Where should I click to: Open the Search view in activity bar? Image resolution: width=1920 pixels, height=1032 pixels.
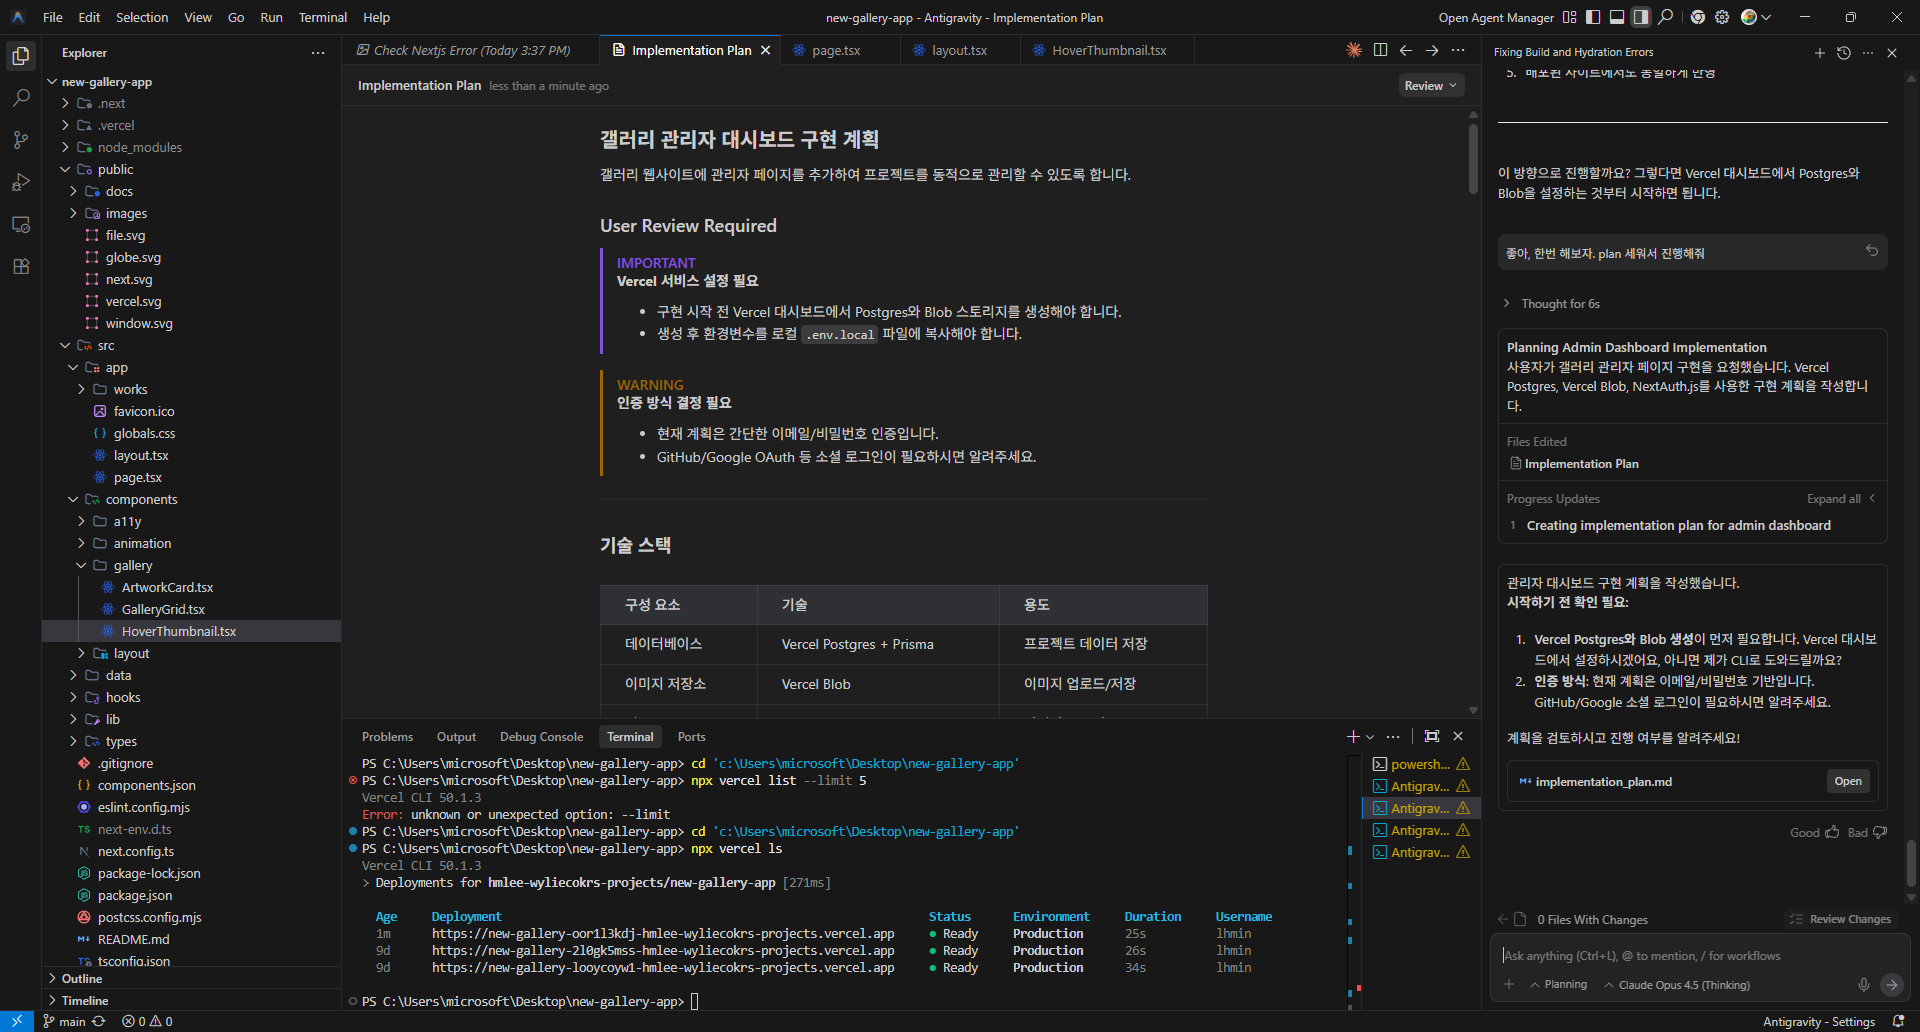coord(21,98)
